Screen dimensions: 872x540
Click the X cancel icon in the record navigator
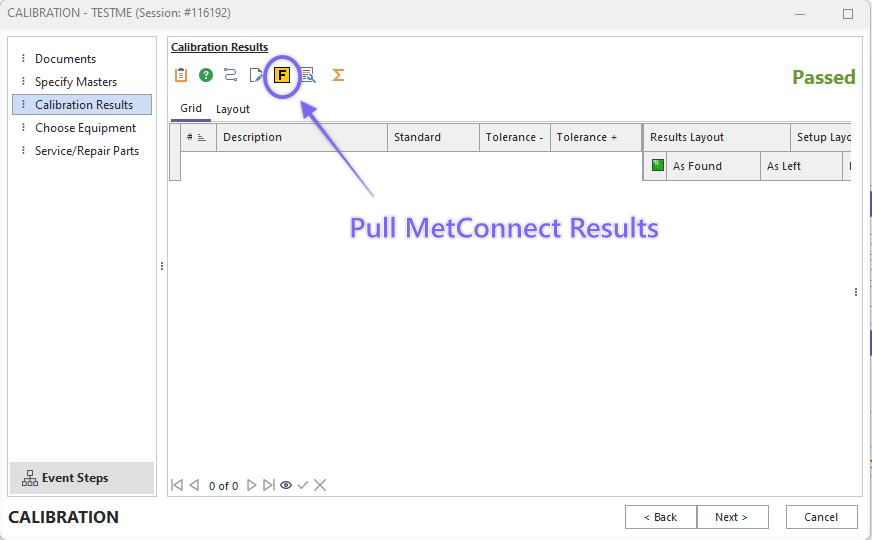(x=320, y=485)
